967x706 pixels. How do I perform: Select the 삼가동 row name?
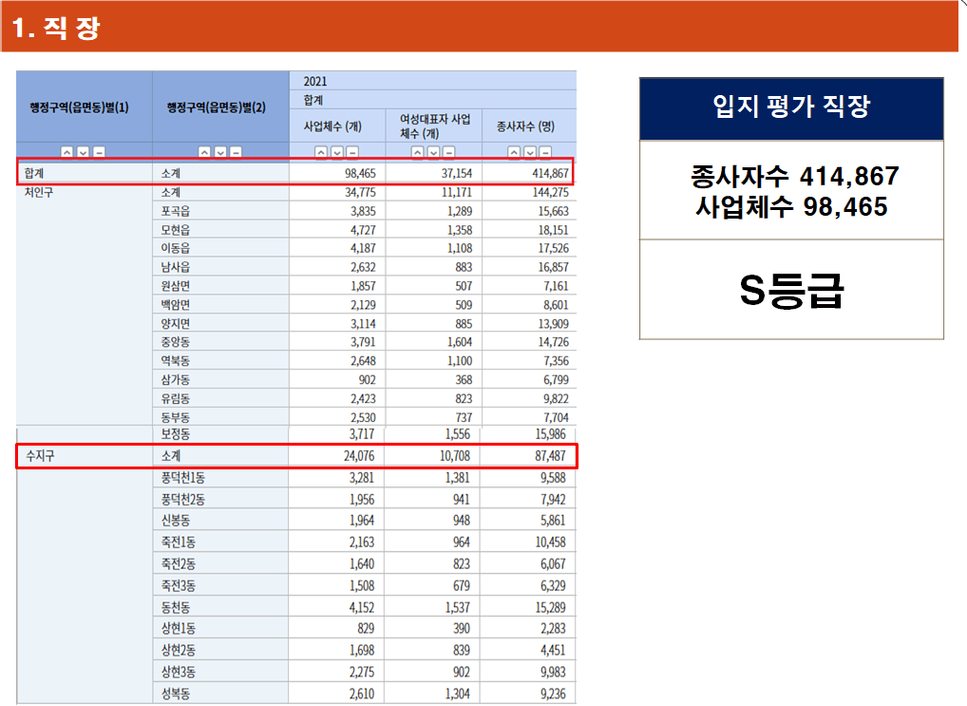coord(176,380)
